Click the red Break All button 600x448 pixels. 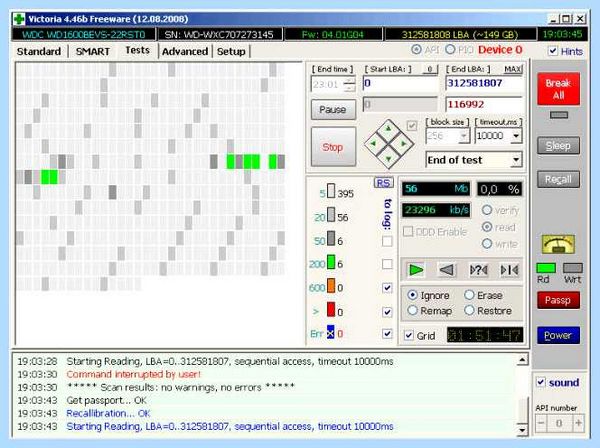click(x=558, y=89)
